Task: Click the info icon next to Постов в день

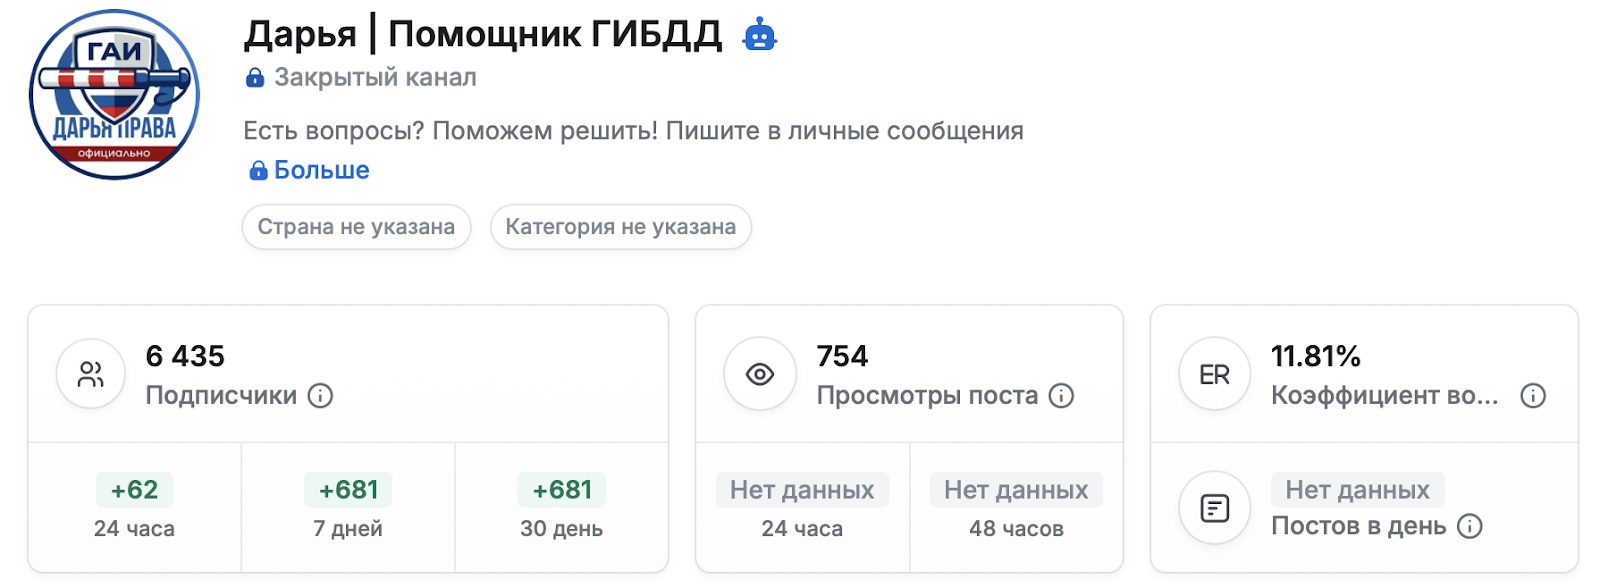Action: point(1469,526)
